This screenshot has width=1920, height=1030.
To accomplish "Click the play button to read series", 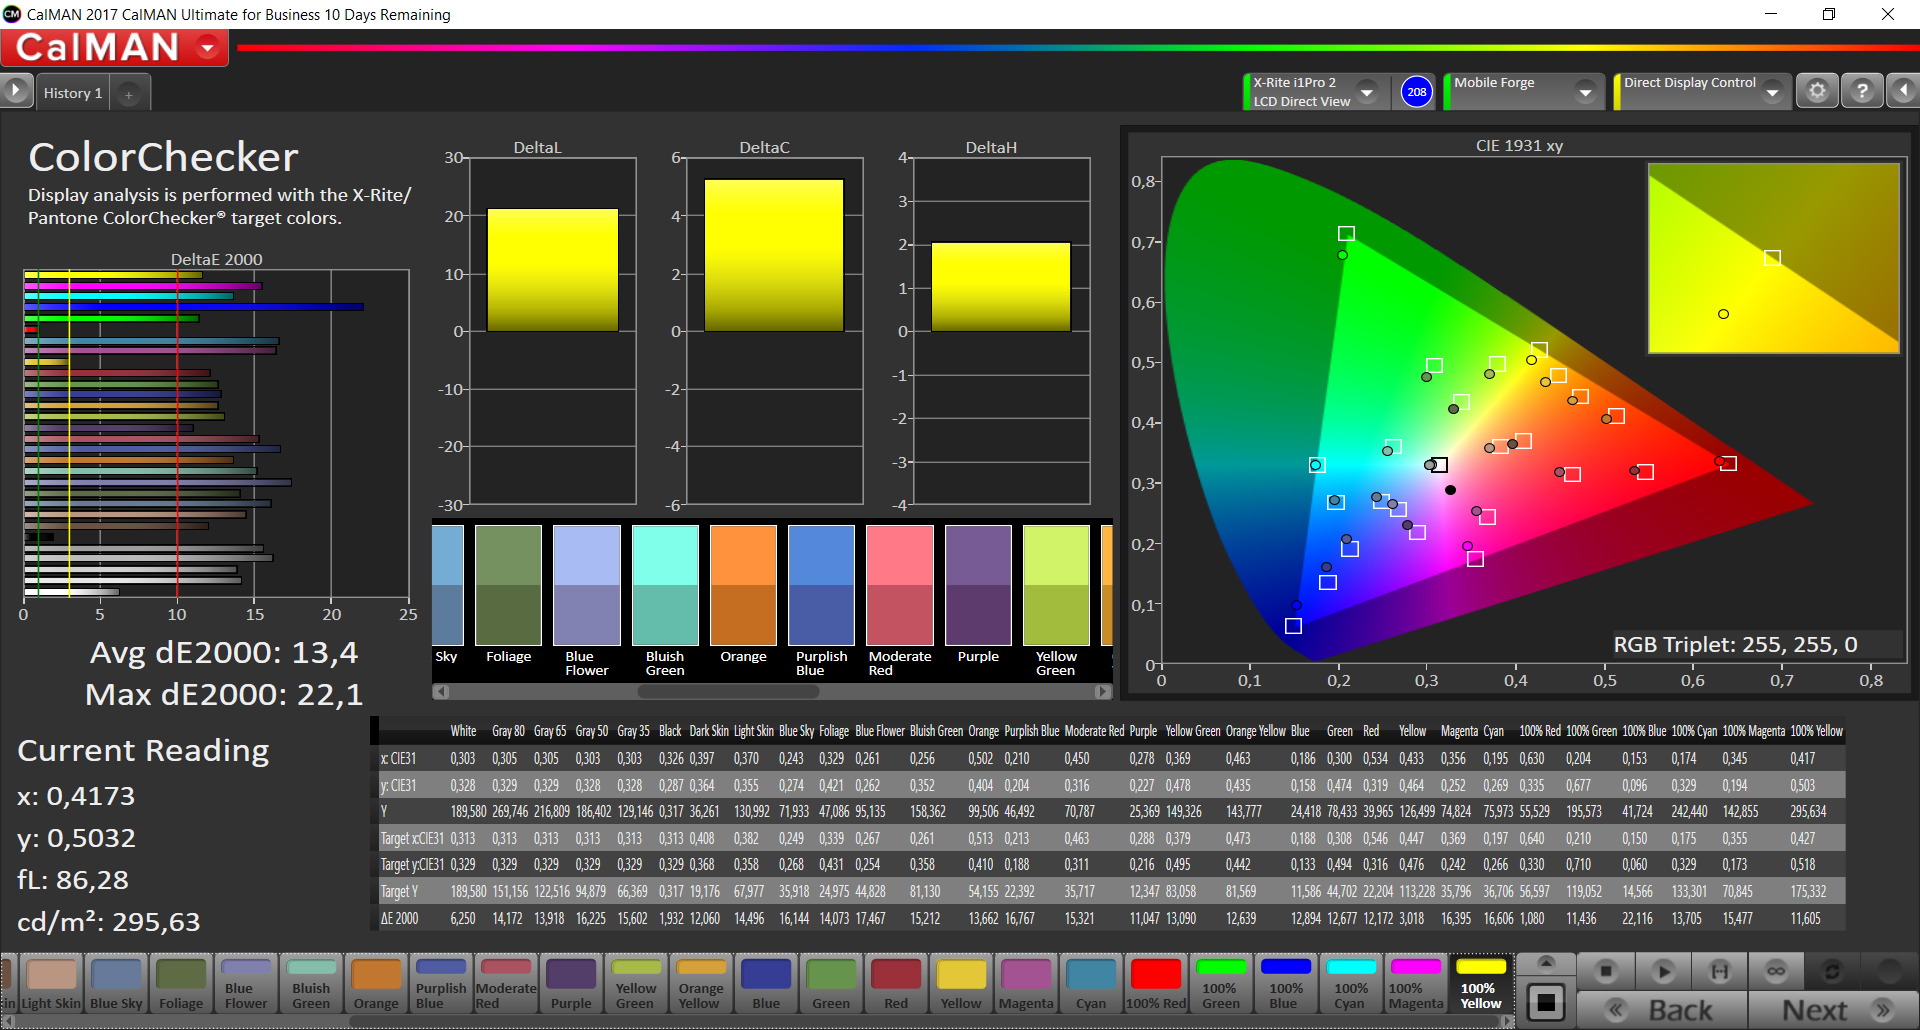I will [x=1663, y=971].
